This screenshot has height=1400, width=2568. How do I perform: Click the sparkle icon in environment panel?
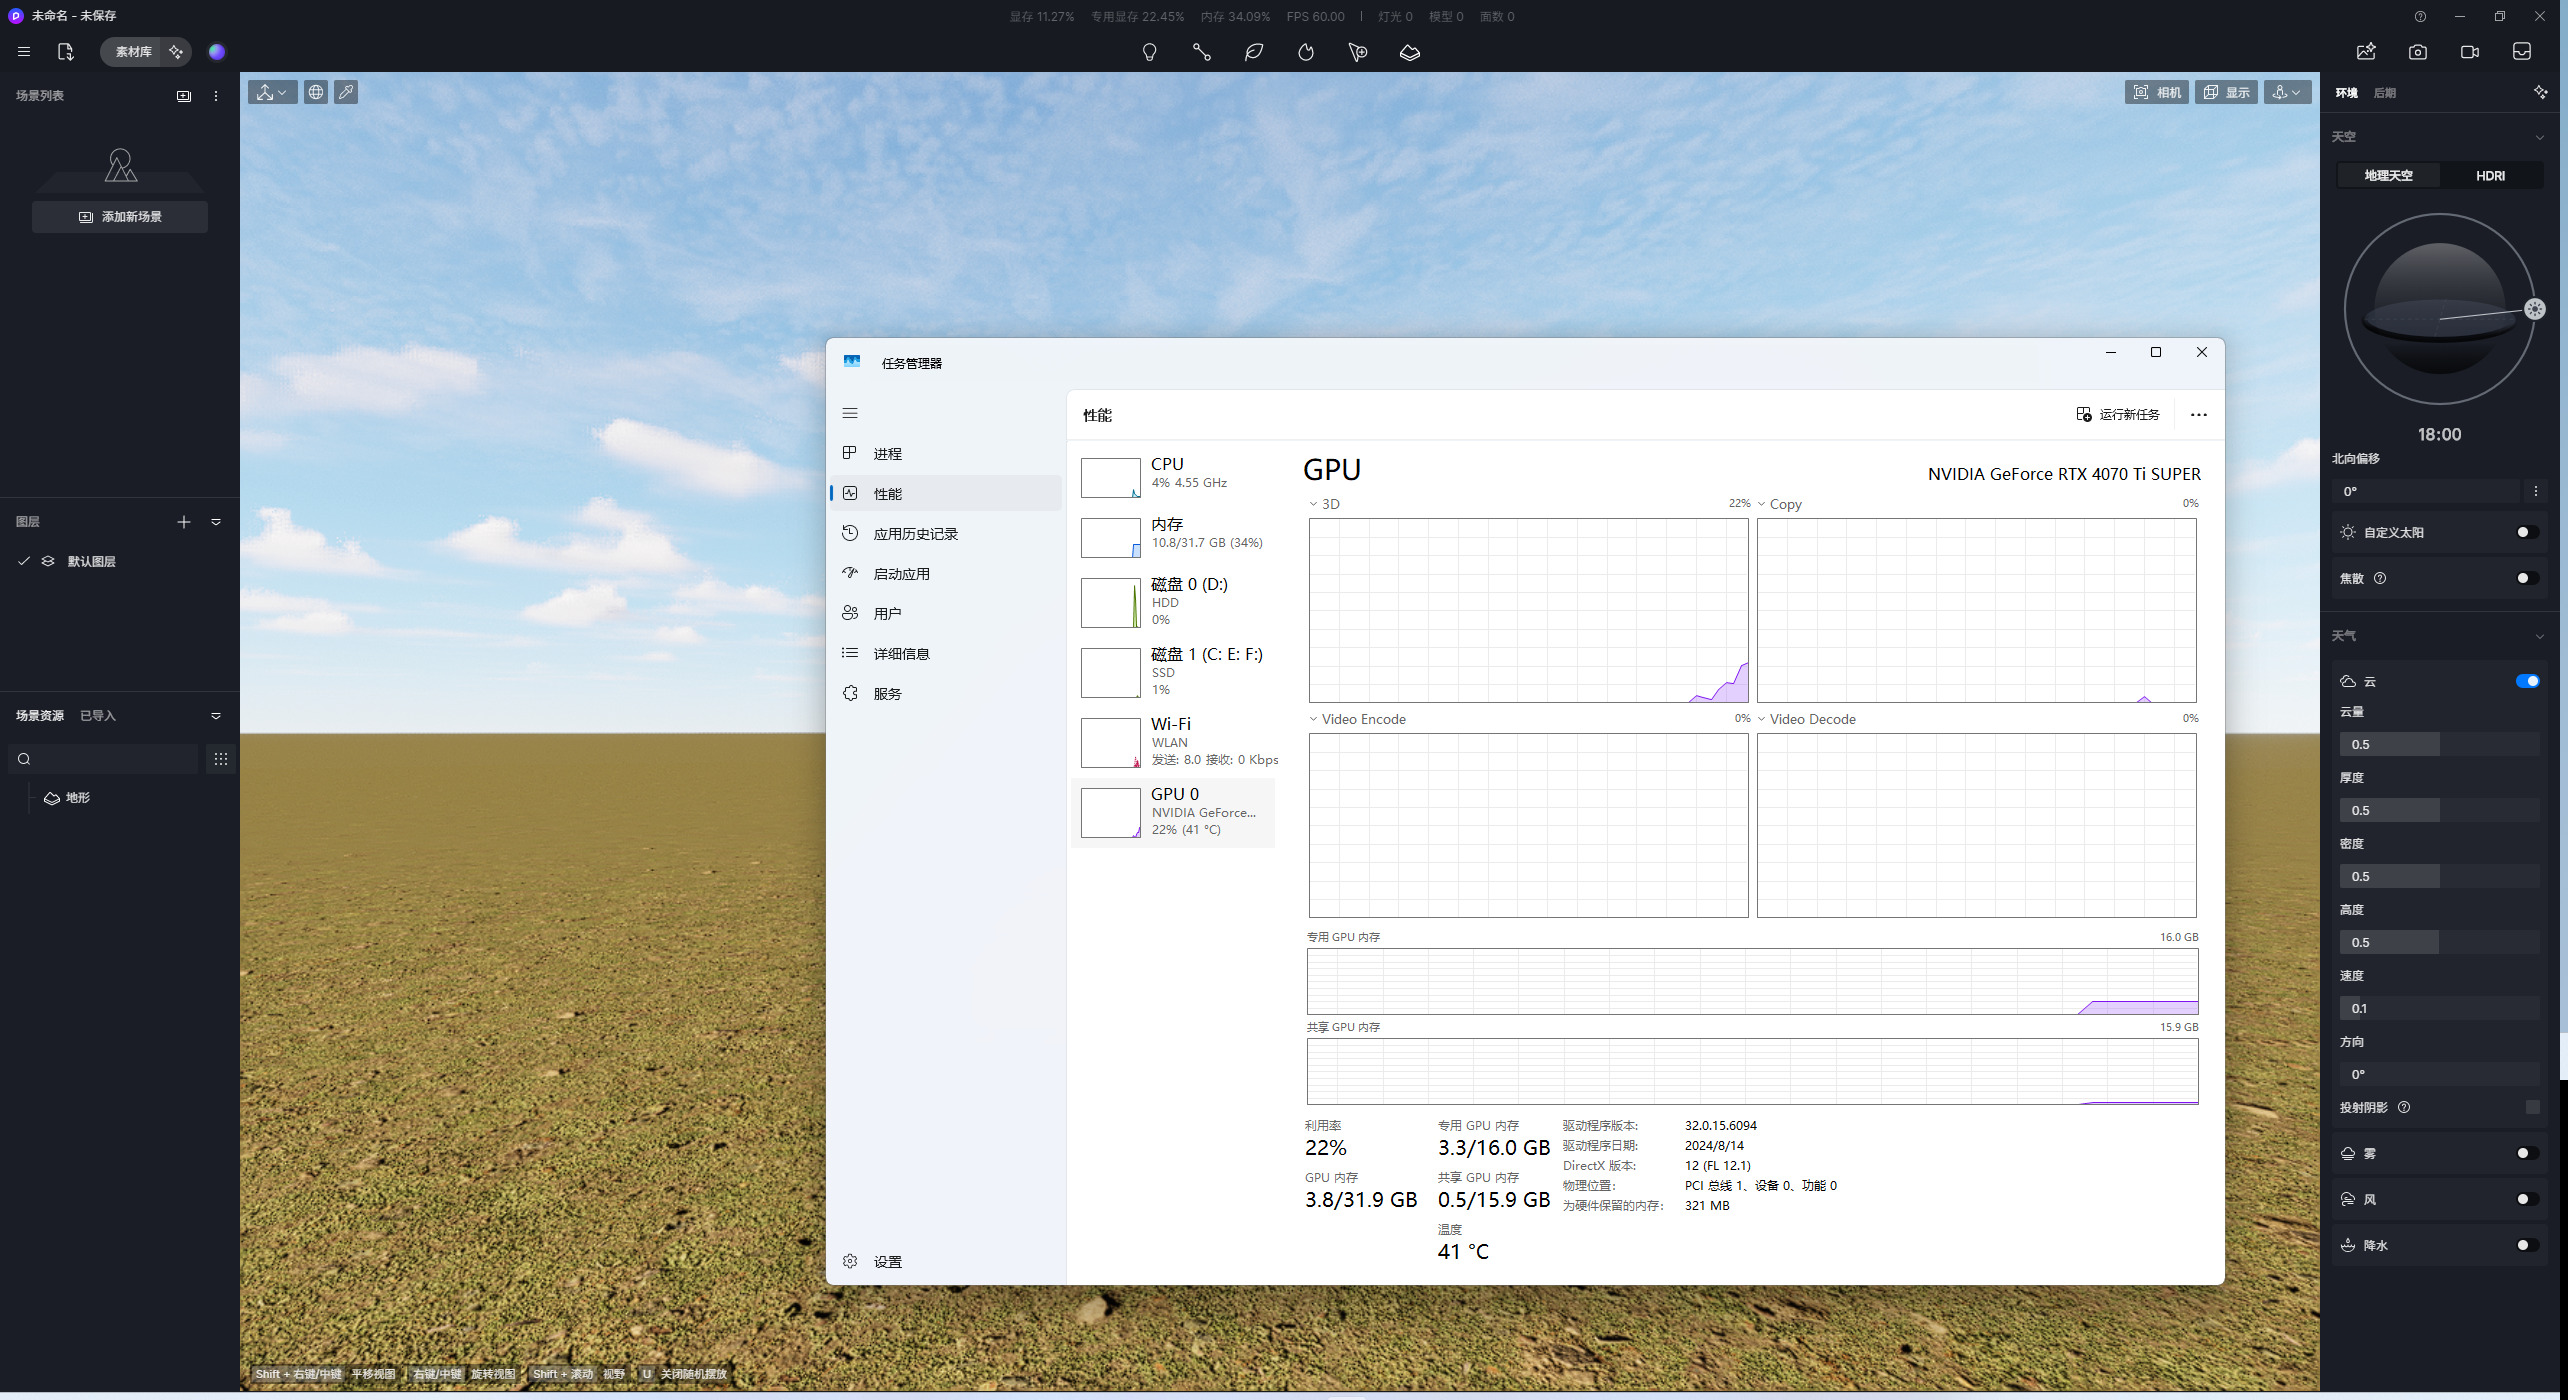click(x=2541, y=92)
